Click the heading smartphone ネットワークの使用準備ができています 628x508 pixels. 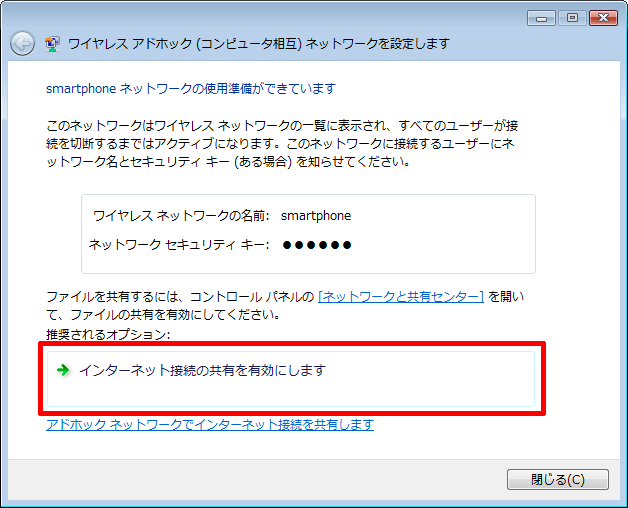click(x=191, y=89)
